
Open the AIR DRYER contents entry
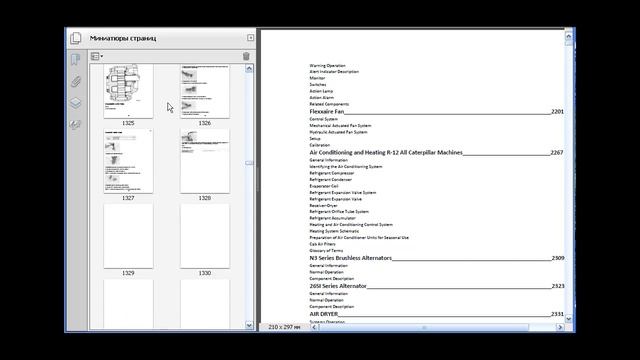click(x=436, y=314)
